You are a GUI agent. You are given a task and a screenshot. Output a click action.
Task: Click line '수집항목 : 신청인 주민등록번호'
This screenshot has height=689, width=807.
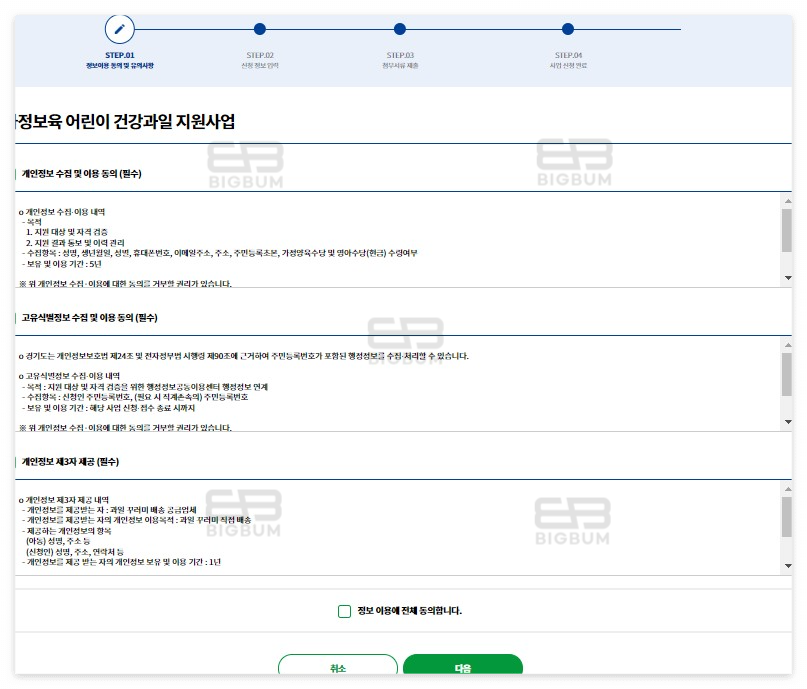point(137,397)
